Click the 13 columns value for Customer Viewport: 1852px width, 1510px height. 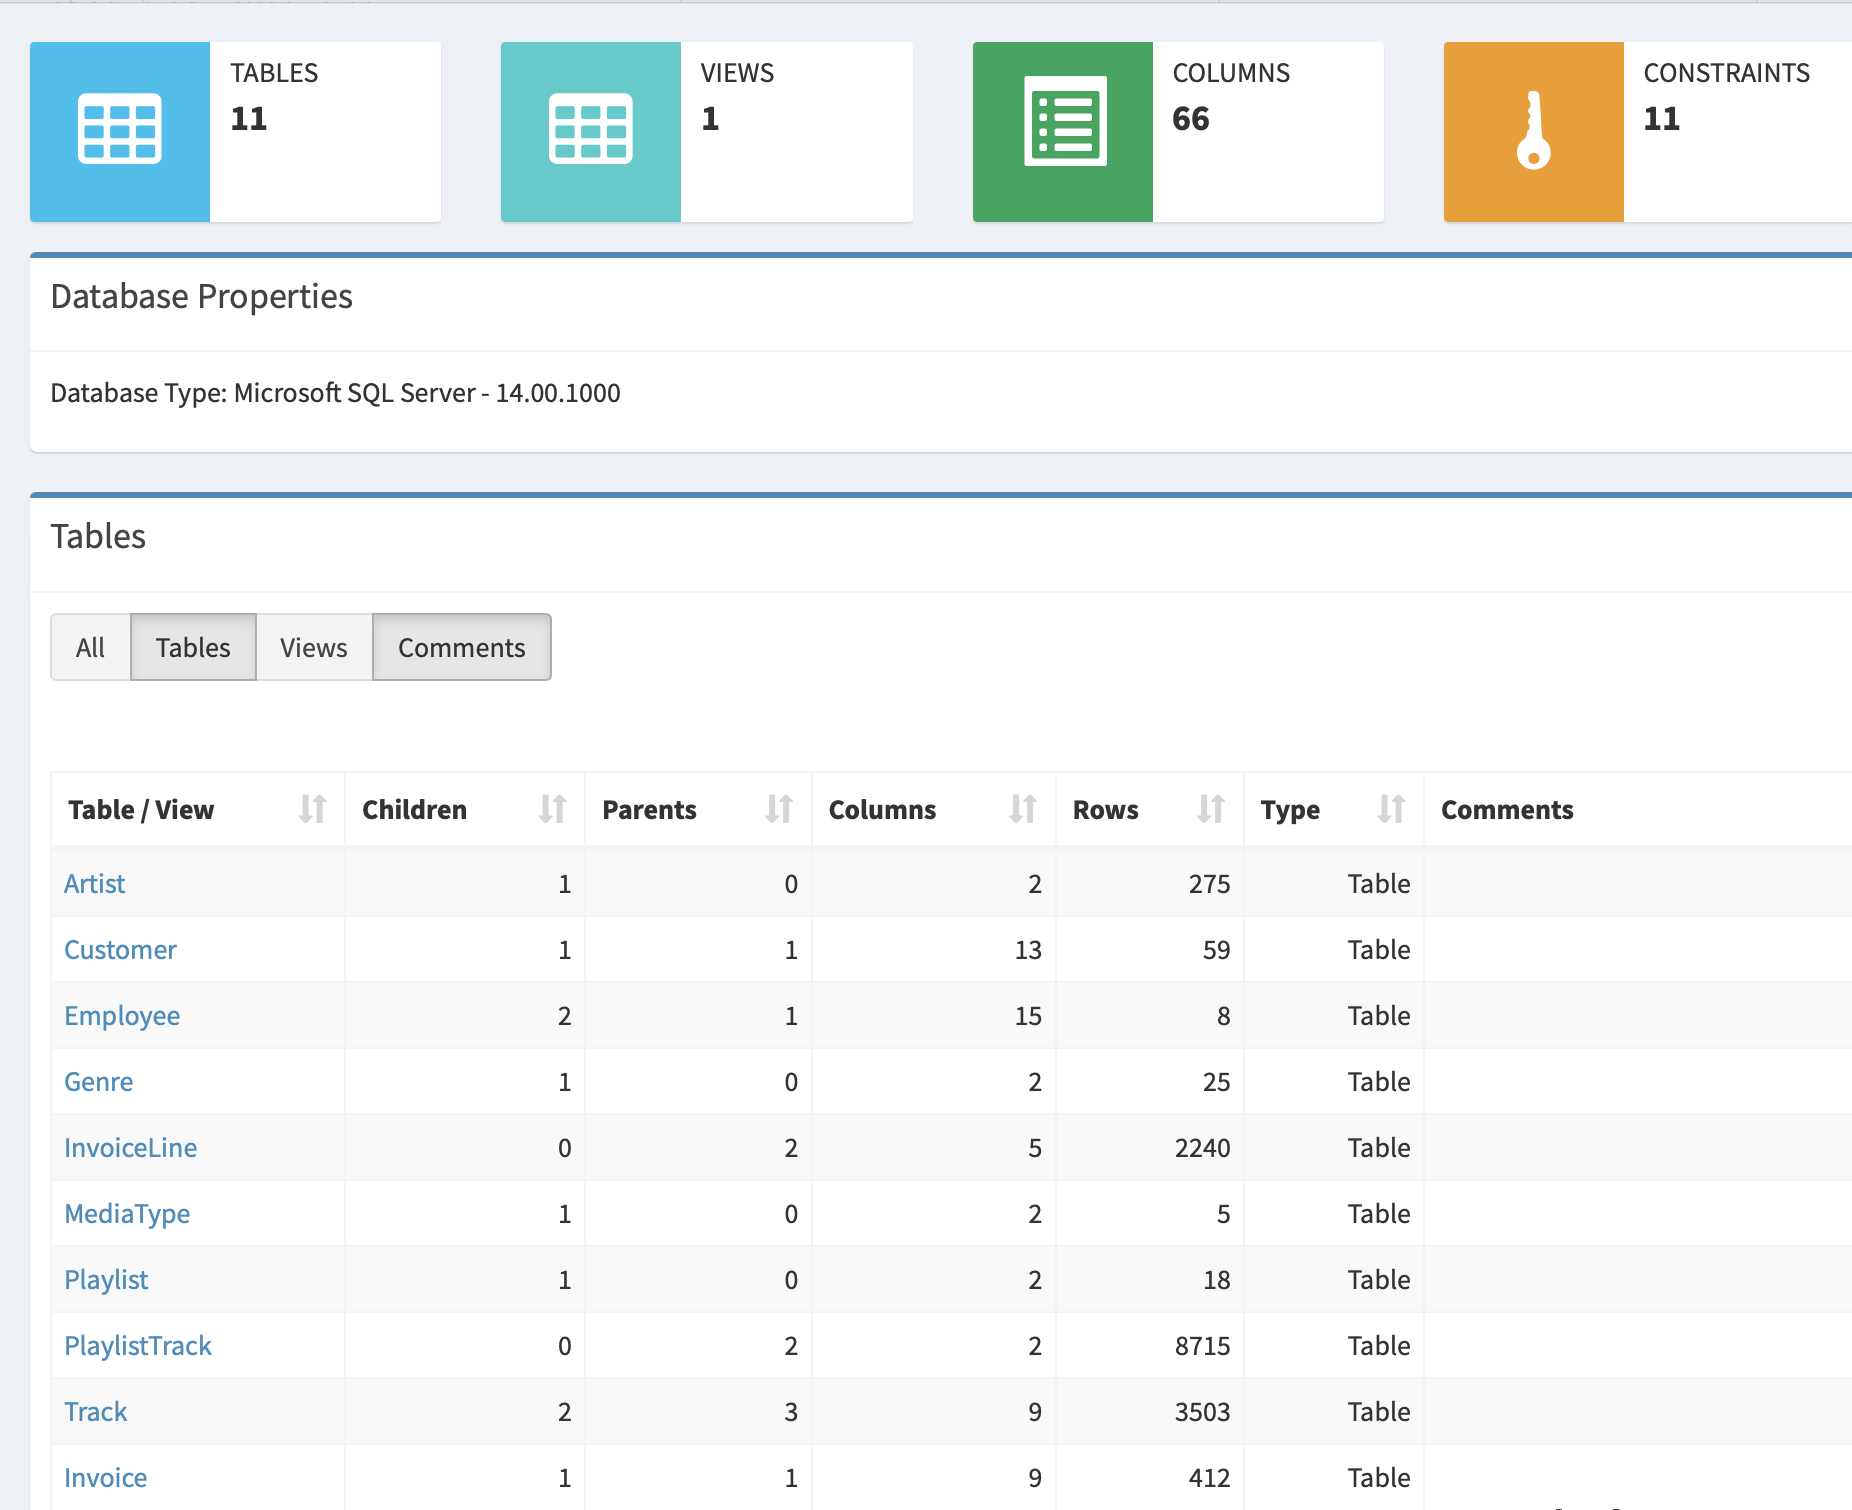click(1028, 950)
